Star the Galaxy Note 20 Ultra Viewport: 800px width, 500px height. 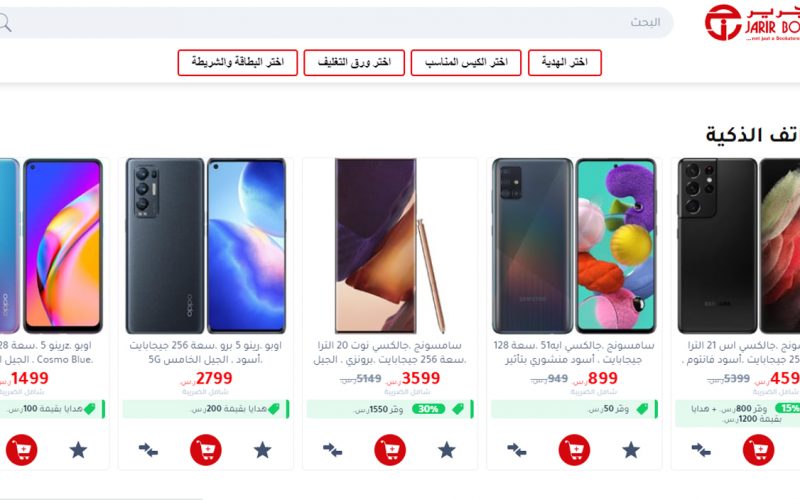446,450
